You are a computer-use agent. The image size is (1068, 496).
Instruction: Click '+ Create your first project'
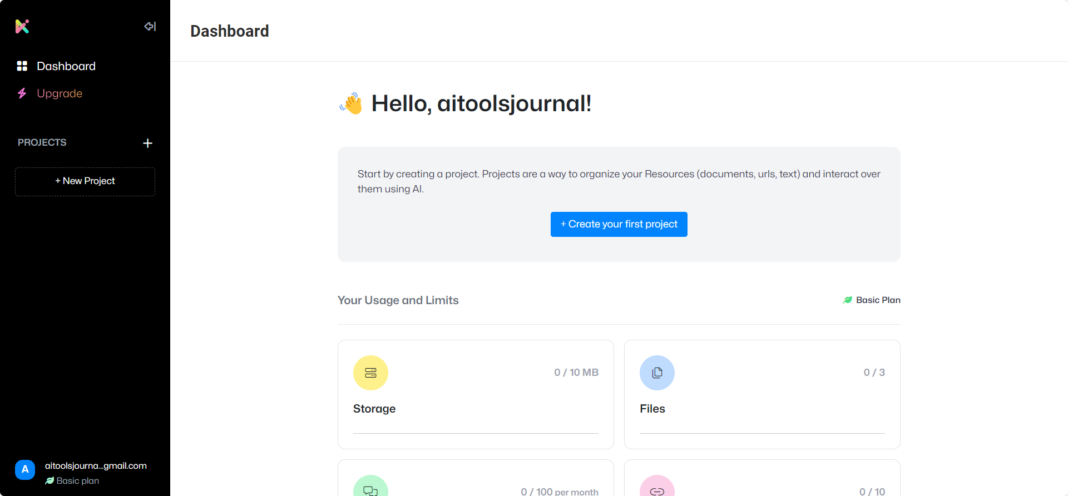tap(619, 224)
